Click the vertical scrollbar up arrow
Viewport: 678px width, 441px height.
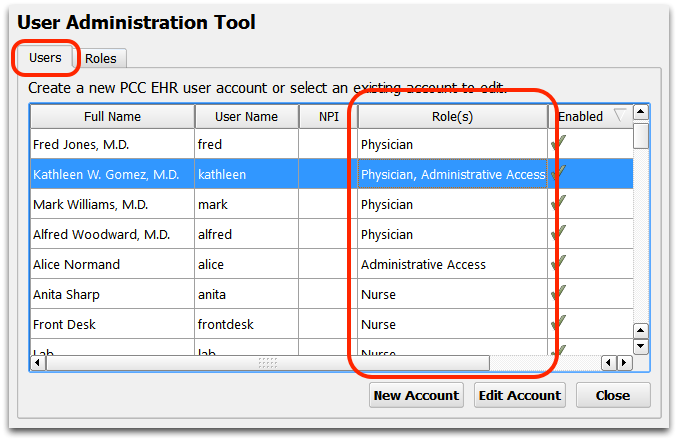(x=640, y=112)
